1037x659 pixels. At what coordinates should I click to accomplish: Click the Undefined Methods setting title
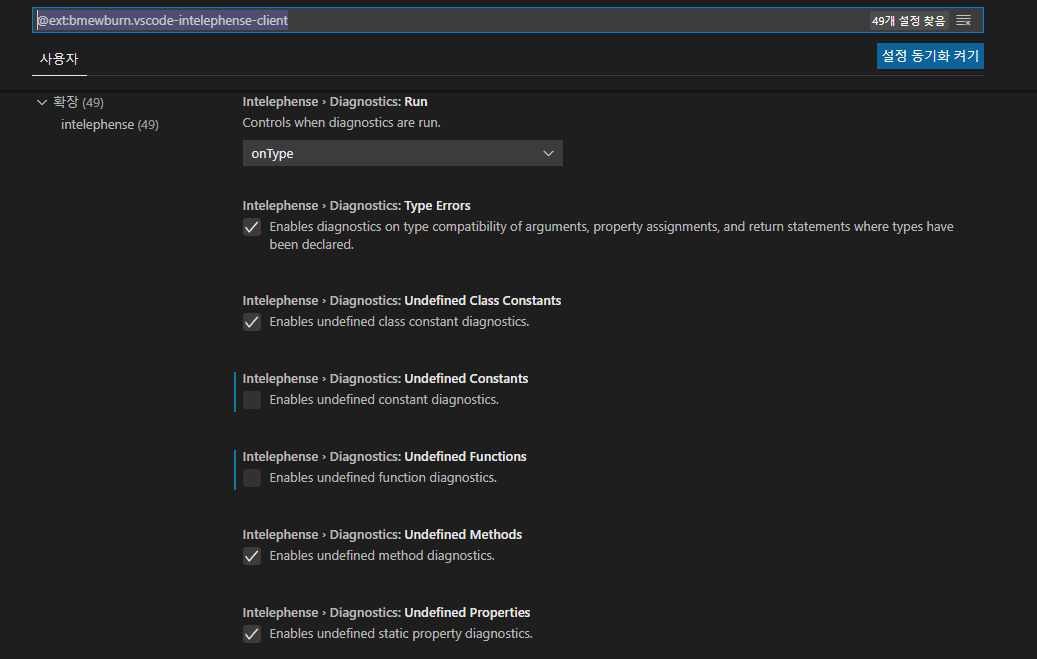[382, 535]
